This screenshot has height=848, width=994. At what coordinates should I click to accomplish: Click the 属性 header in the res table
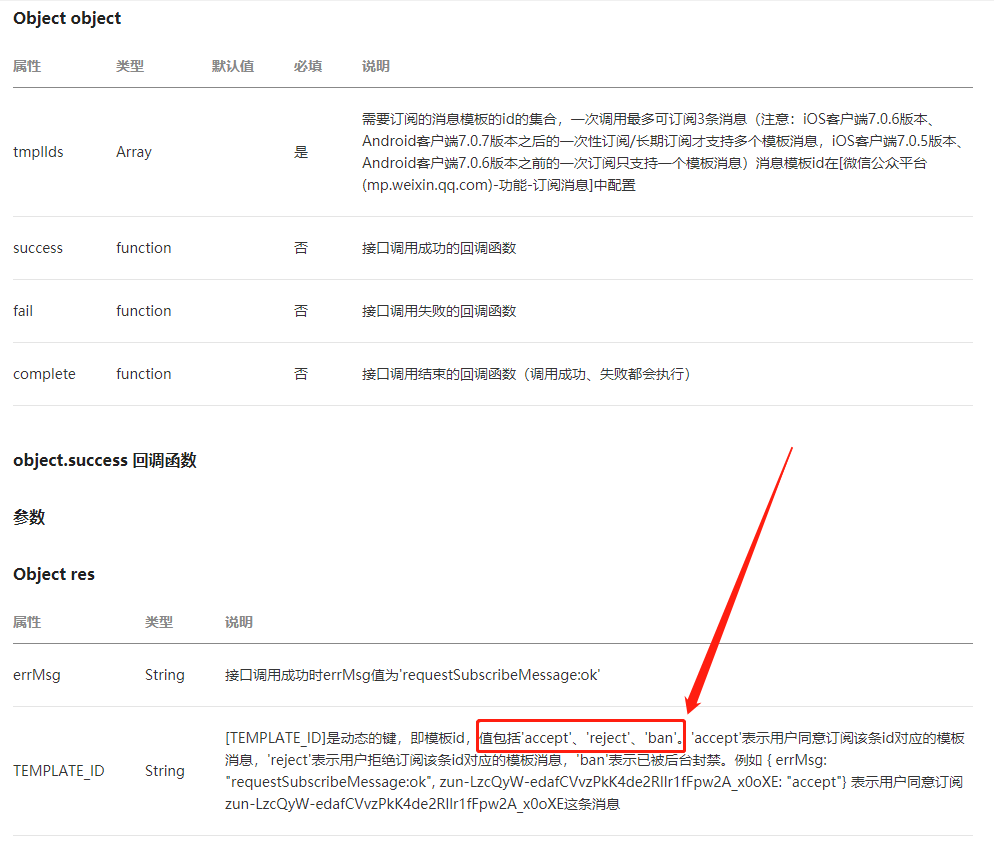(27, 622)
